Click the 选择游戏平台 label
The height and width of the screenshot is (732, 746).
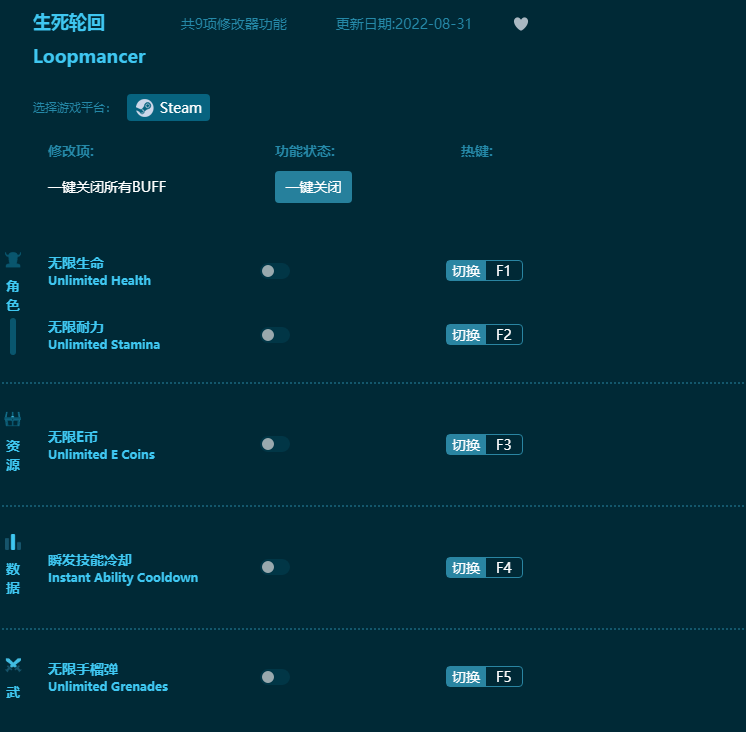tap(71, 108)
